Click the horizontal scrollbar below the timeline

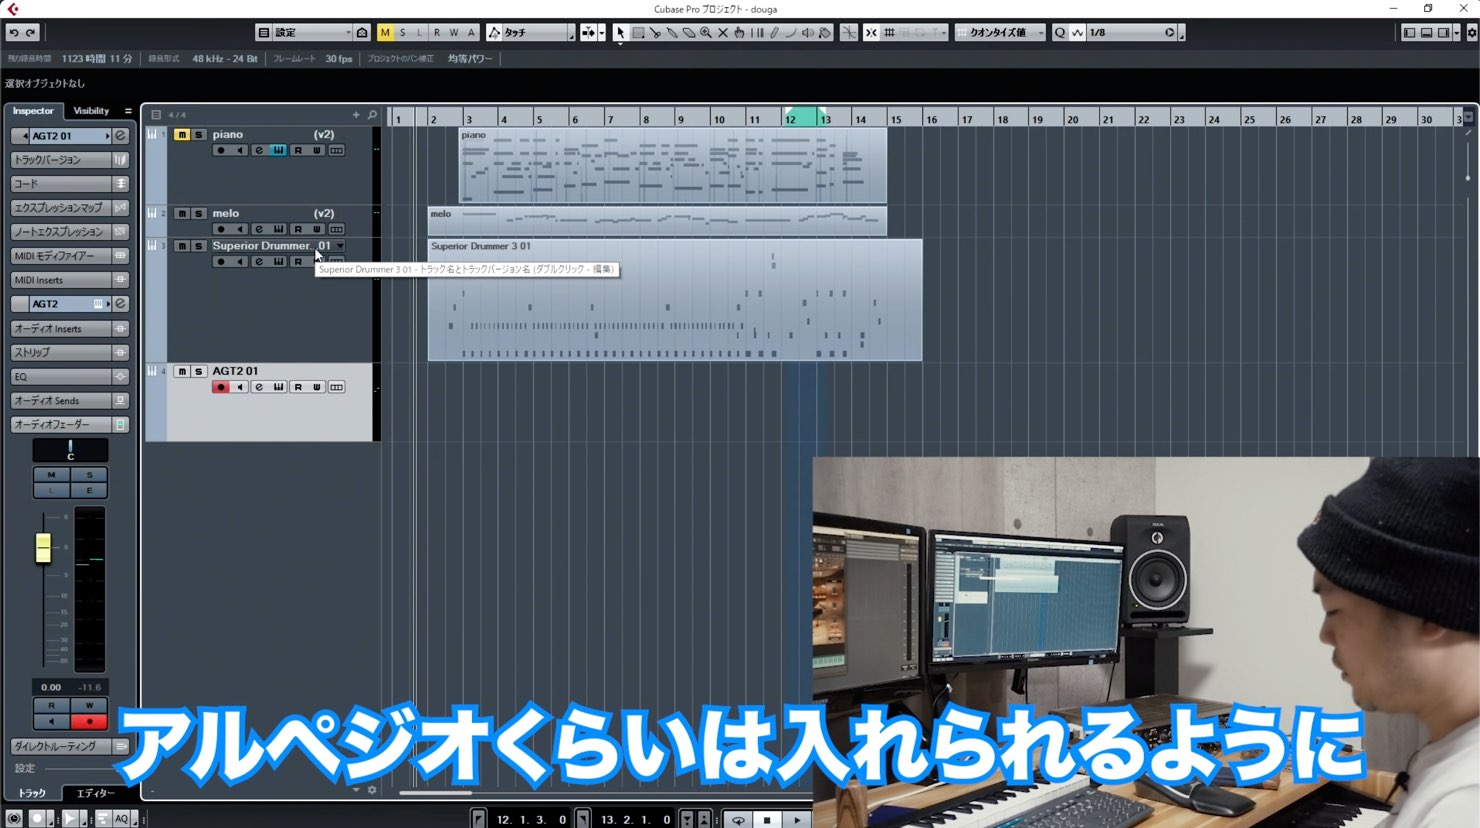[x=436, y=793]
